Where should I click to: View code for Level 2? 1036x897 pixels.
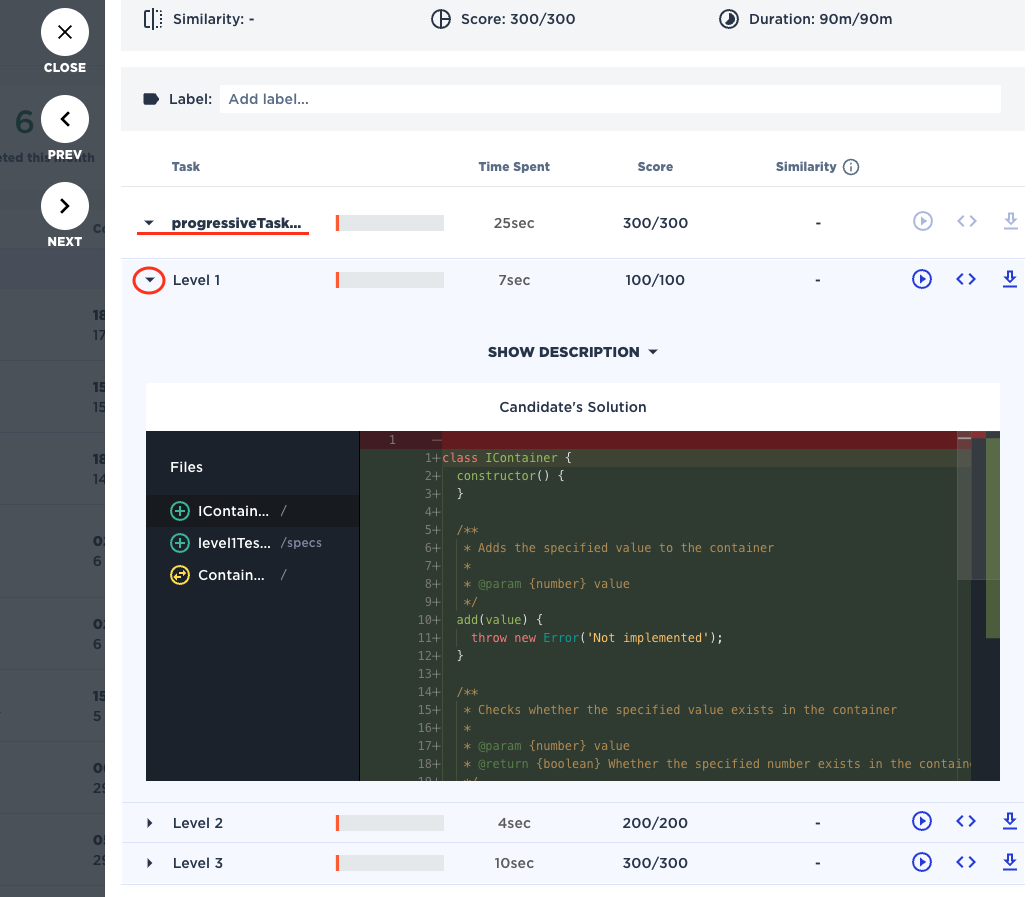966,821
